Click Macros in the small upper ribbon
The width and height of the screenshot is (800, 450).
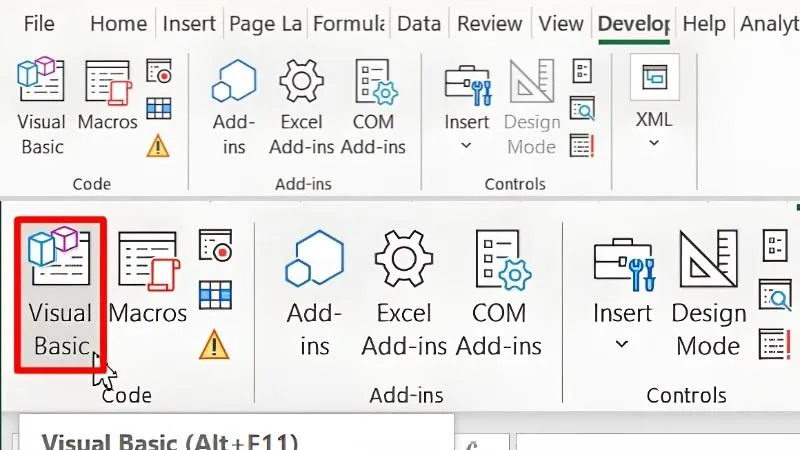click(108, 96)
